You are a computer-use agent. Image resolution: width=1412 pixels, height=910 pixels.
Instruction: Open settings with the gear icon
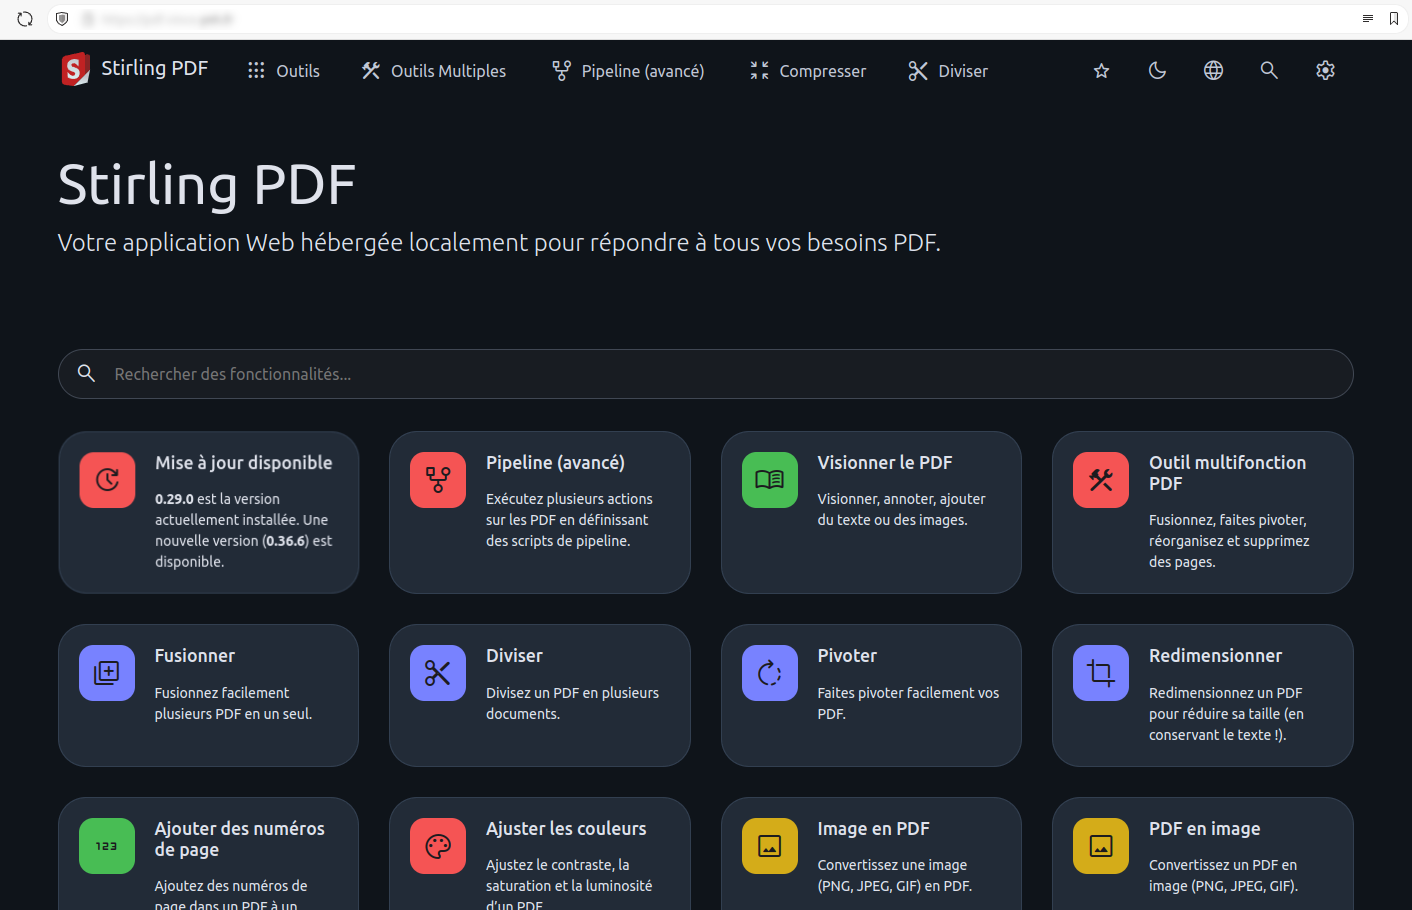click(x=1325, y=71)
